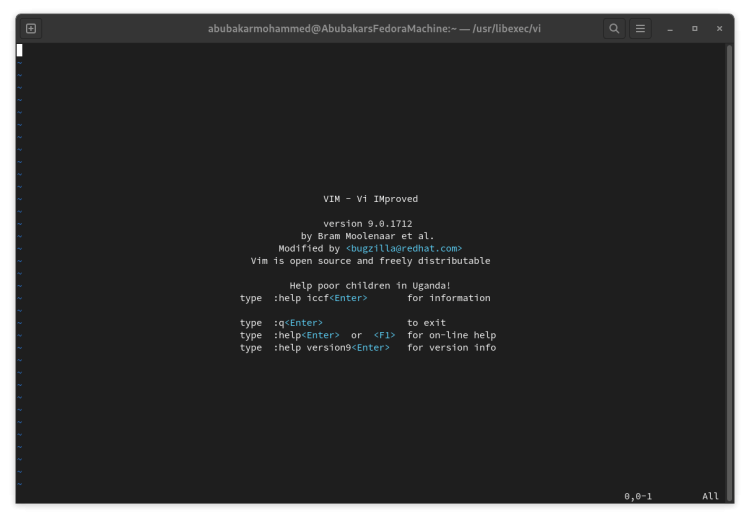Place cursor on the block cursor
Screen dimensions: 750x521
[x=20, y=50]
